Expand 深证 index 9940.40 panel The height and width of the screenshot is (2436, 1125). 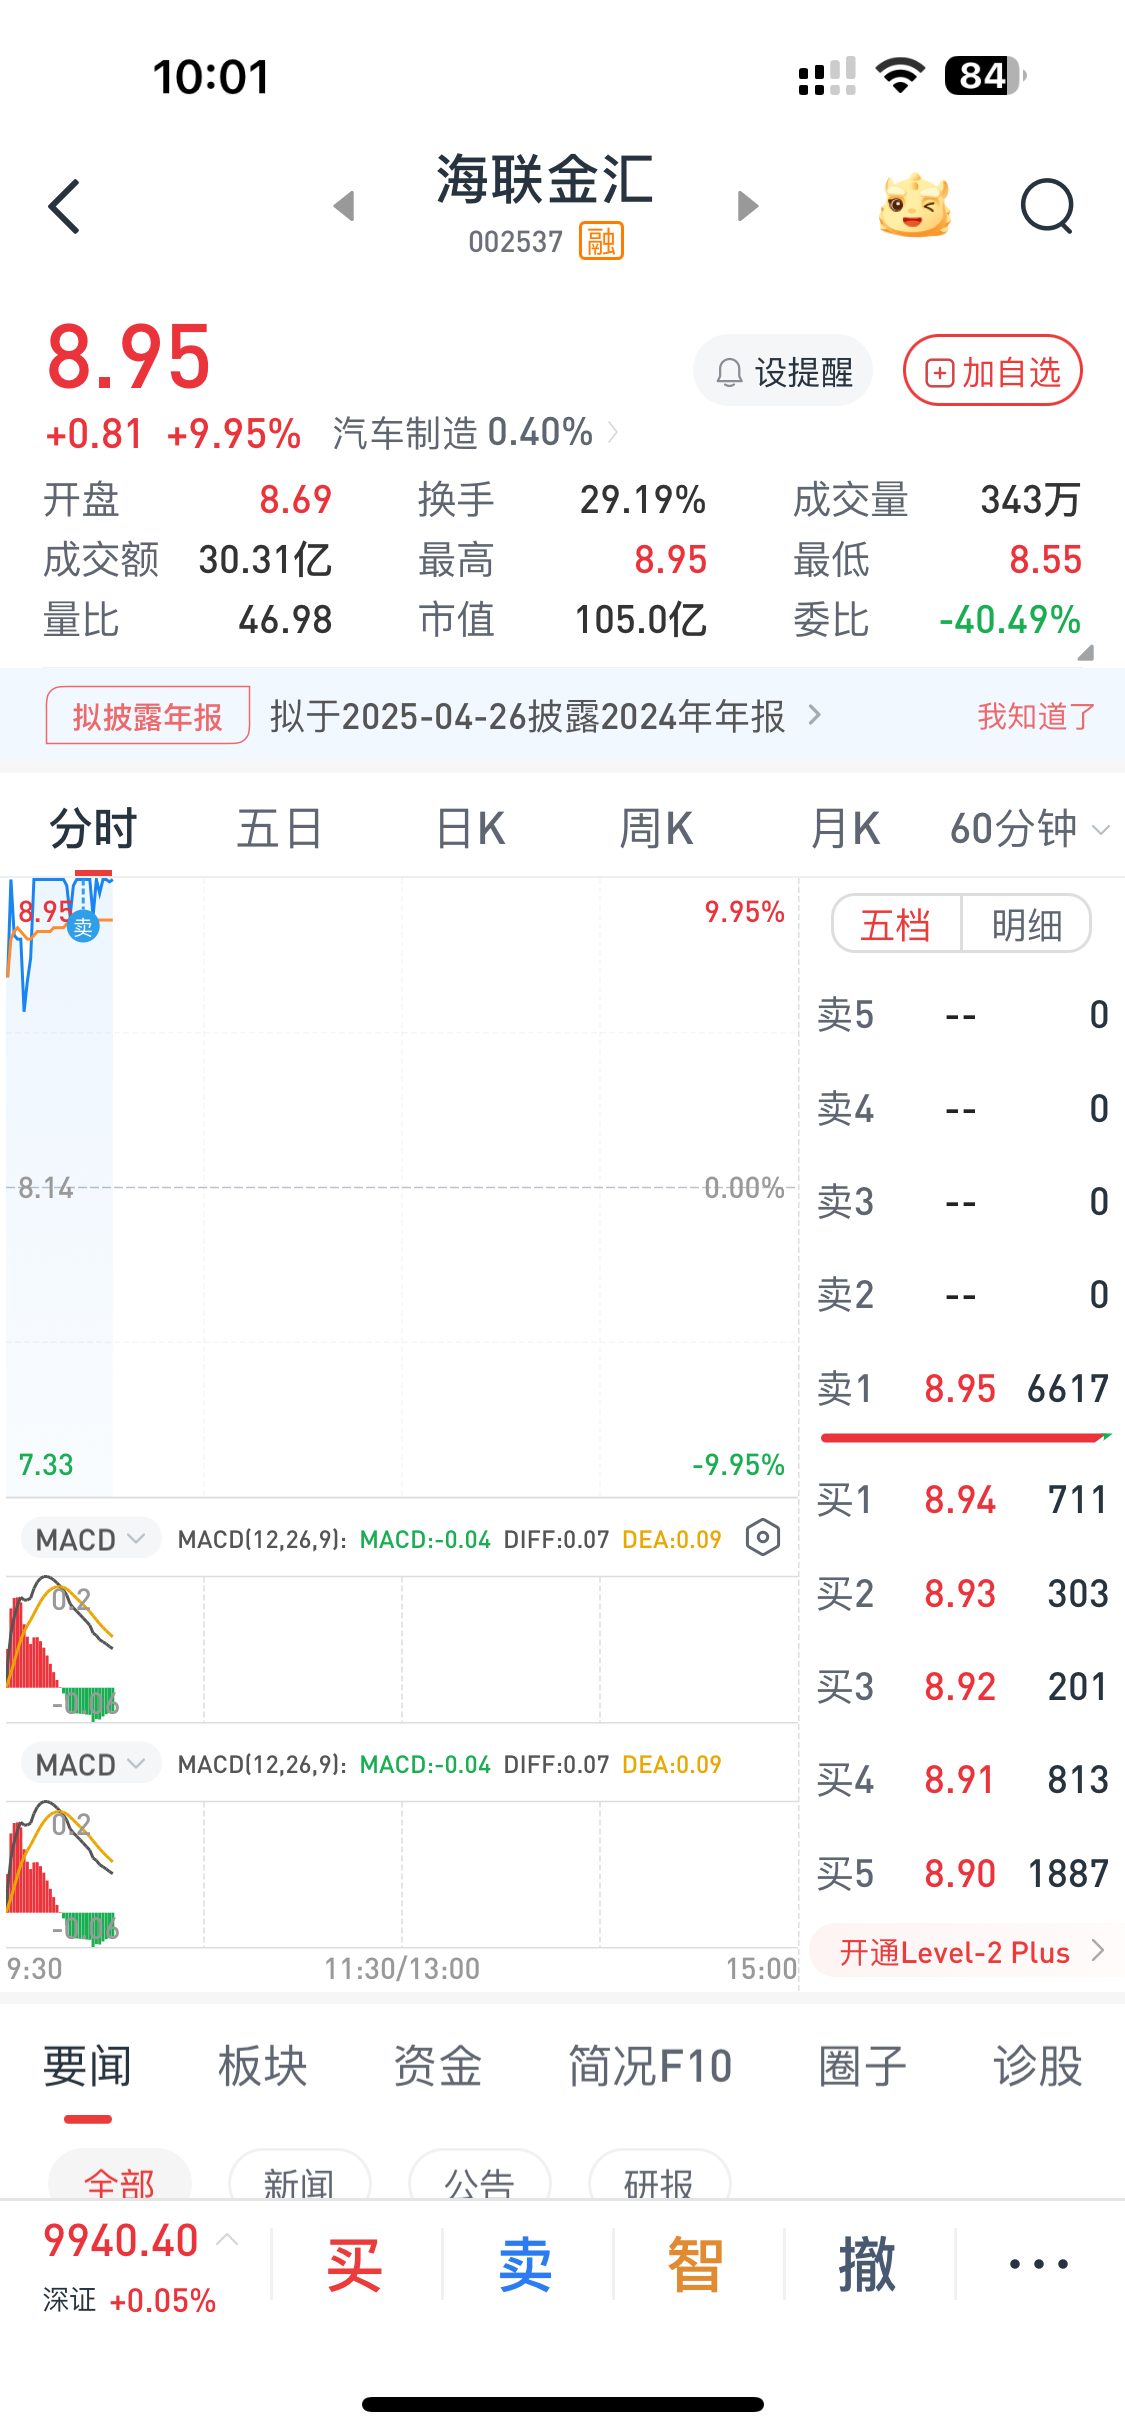[x=140, y=2266]
